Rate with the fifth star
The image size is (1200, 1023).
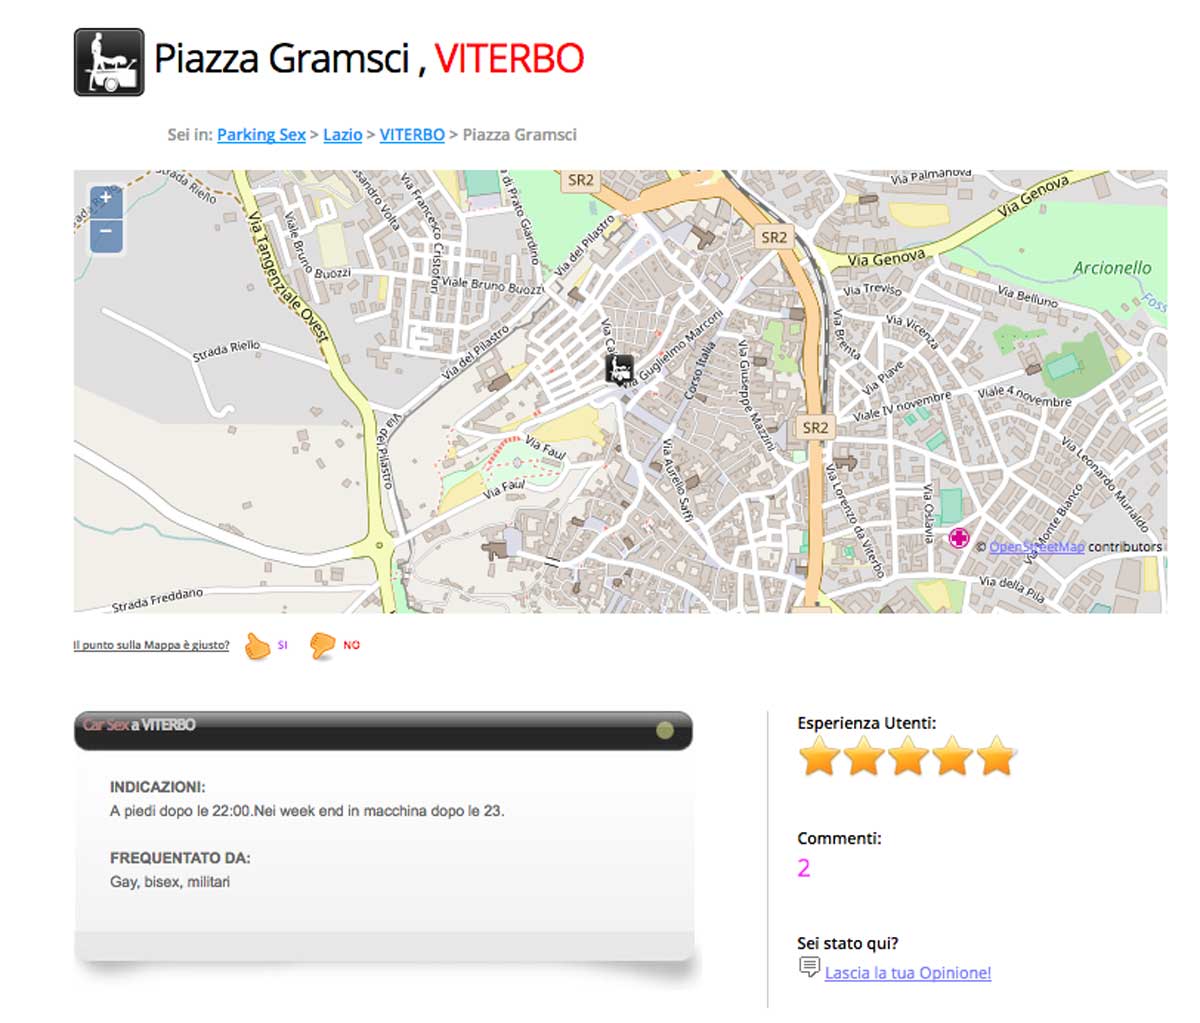pos(996,756)
